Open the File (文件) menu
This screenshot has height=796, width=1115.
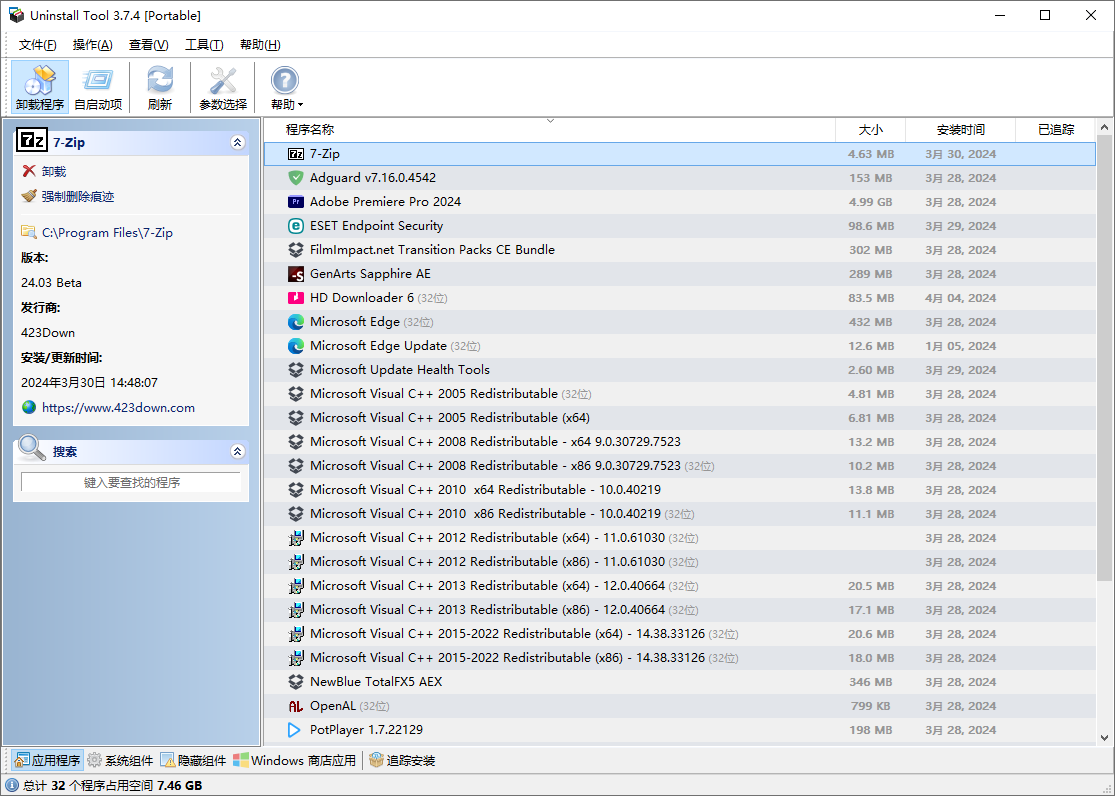coord(38,45)
